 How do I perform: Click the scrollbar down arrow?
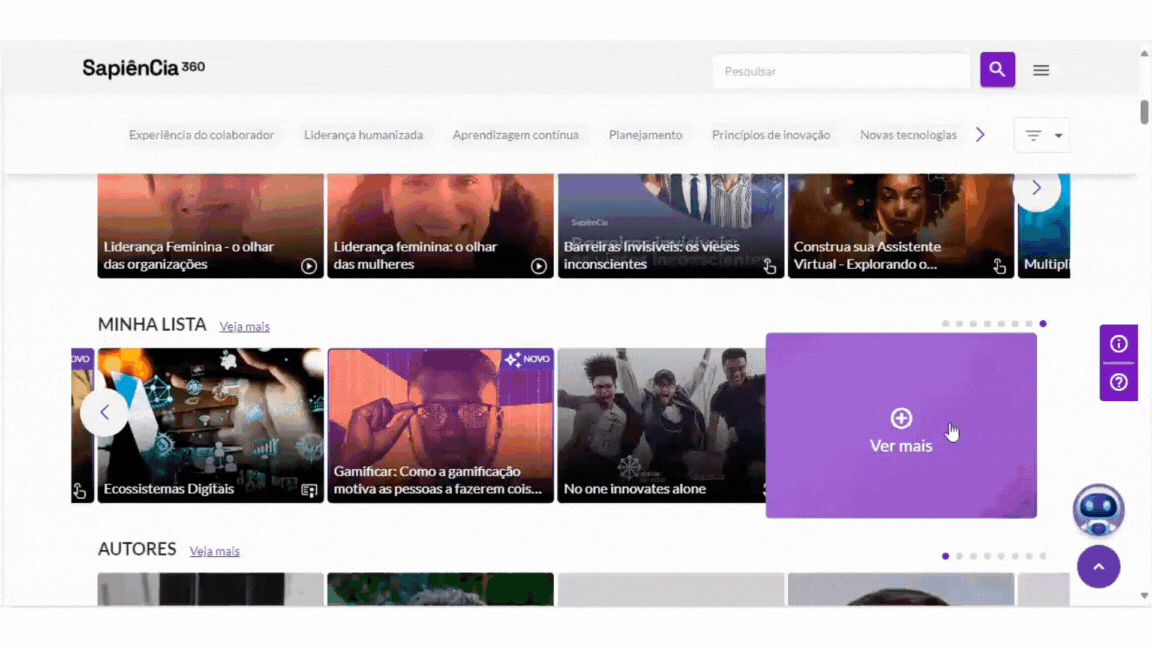pos(1144,596)
